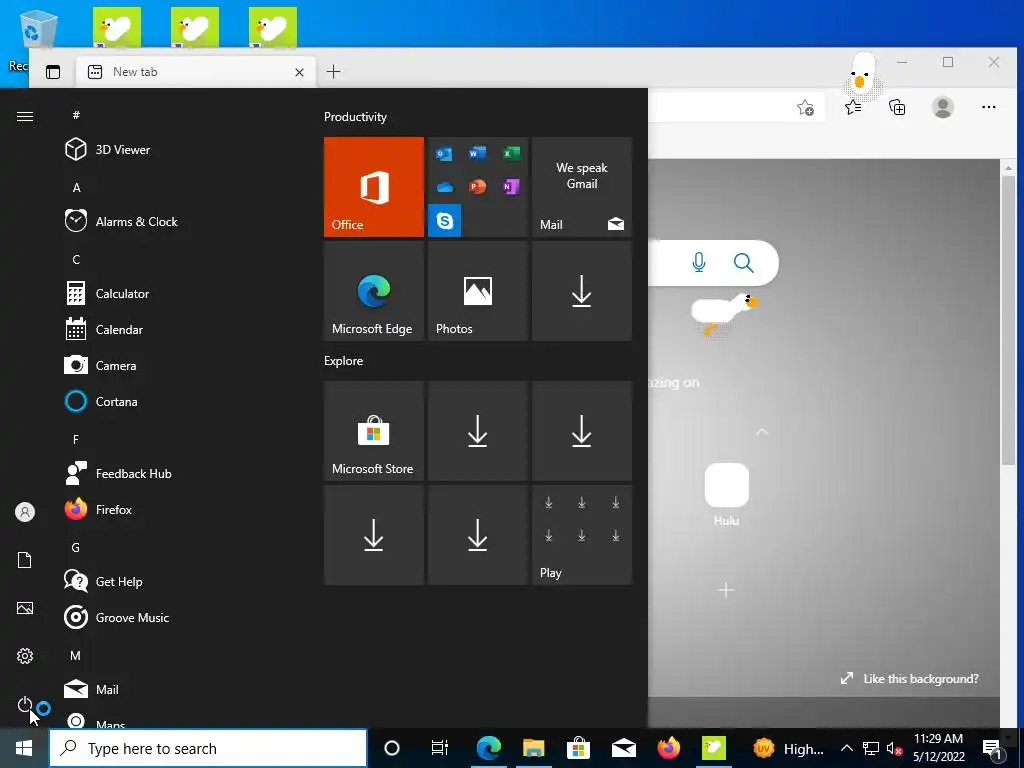Open the Play tile folder
This screenshot has height=768, width=1024.
coord(582,535)
